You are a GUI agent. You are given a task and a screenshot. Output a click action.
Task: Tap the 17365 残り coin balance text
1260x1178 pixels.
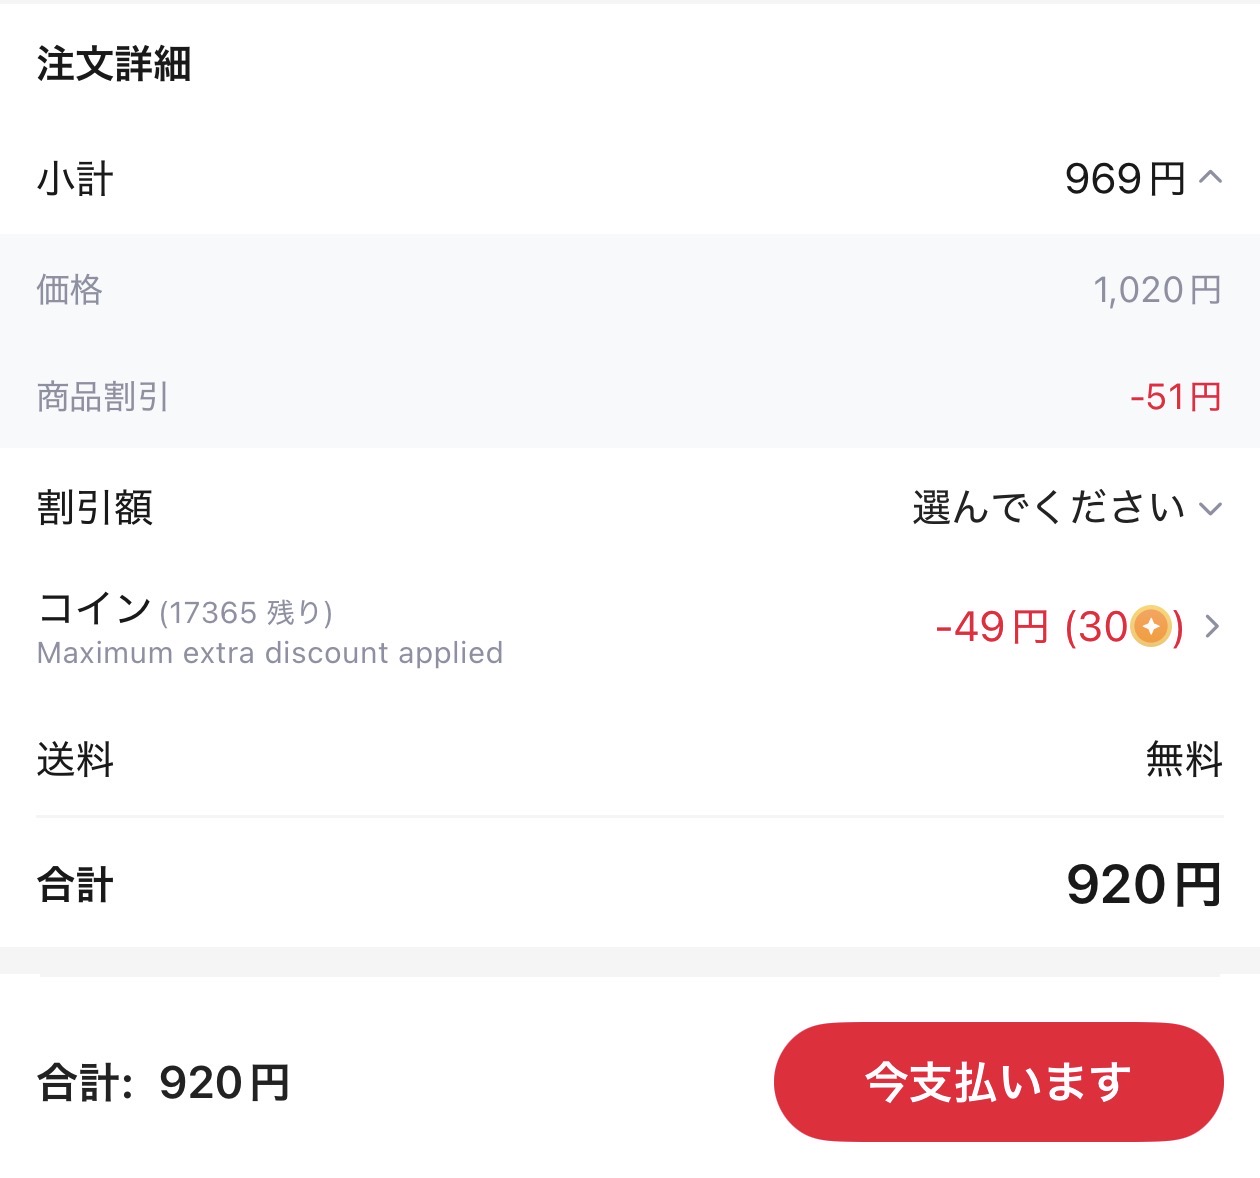(246, 612)
